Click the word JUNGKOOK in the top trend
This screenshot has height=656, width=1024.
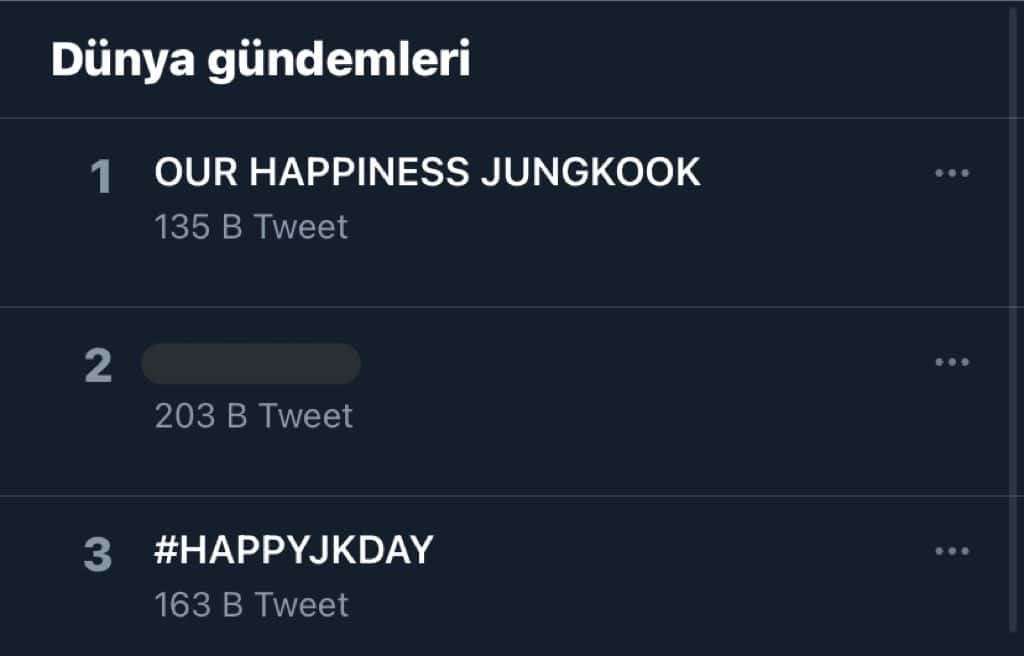pos(590,173)
